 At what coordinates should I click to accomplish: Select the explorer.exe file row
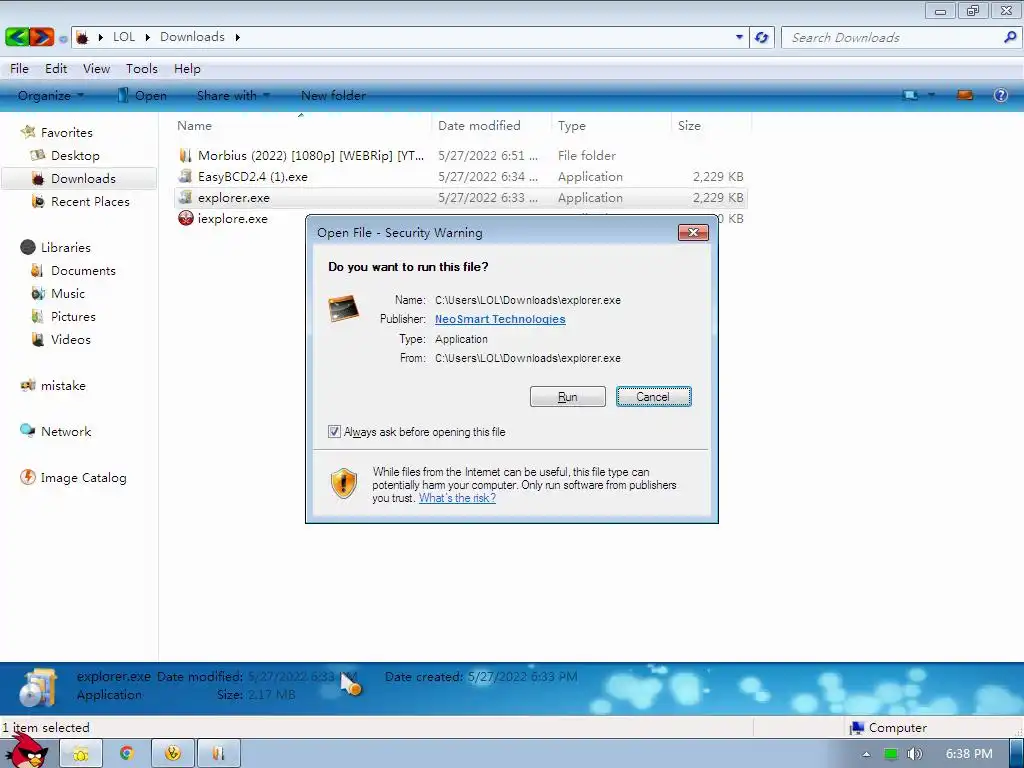pyautogui.click(x=460, y=197)
